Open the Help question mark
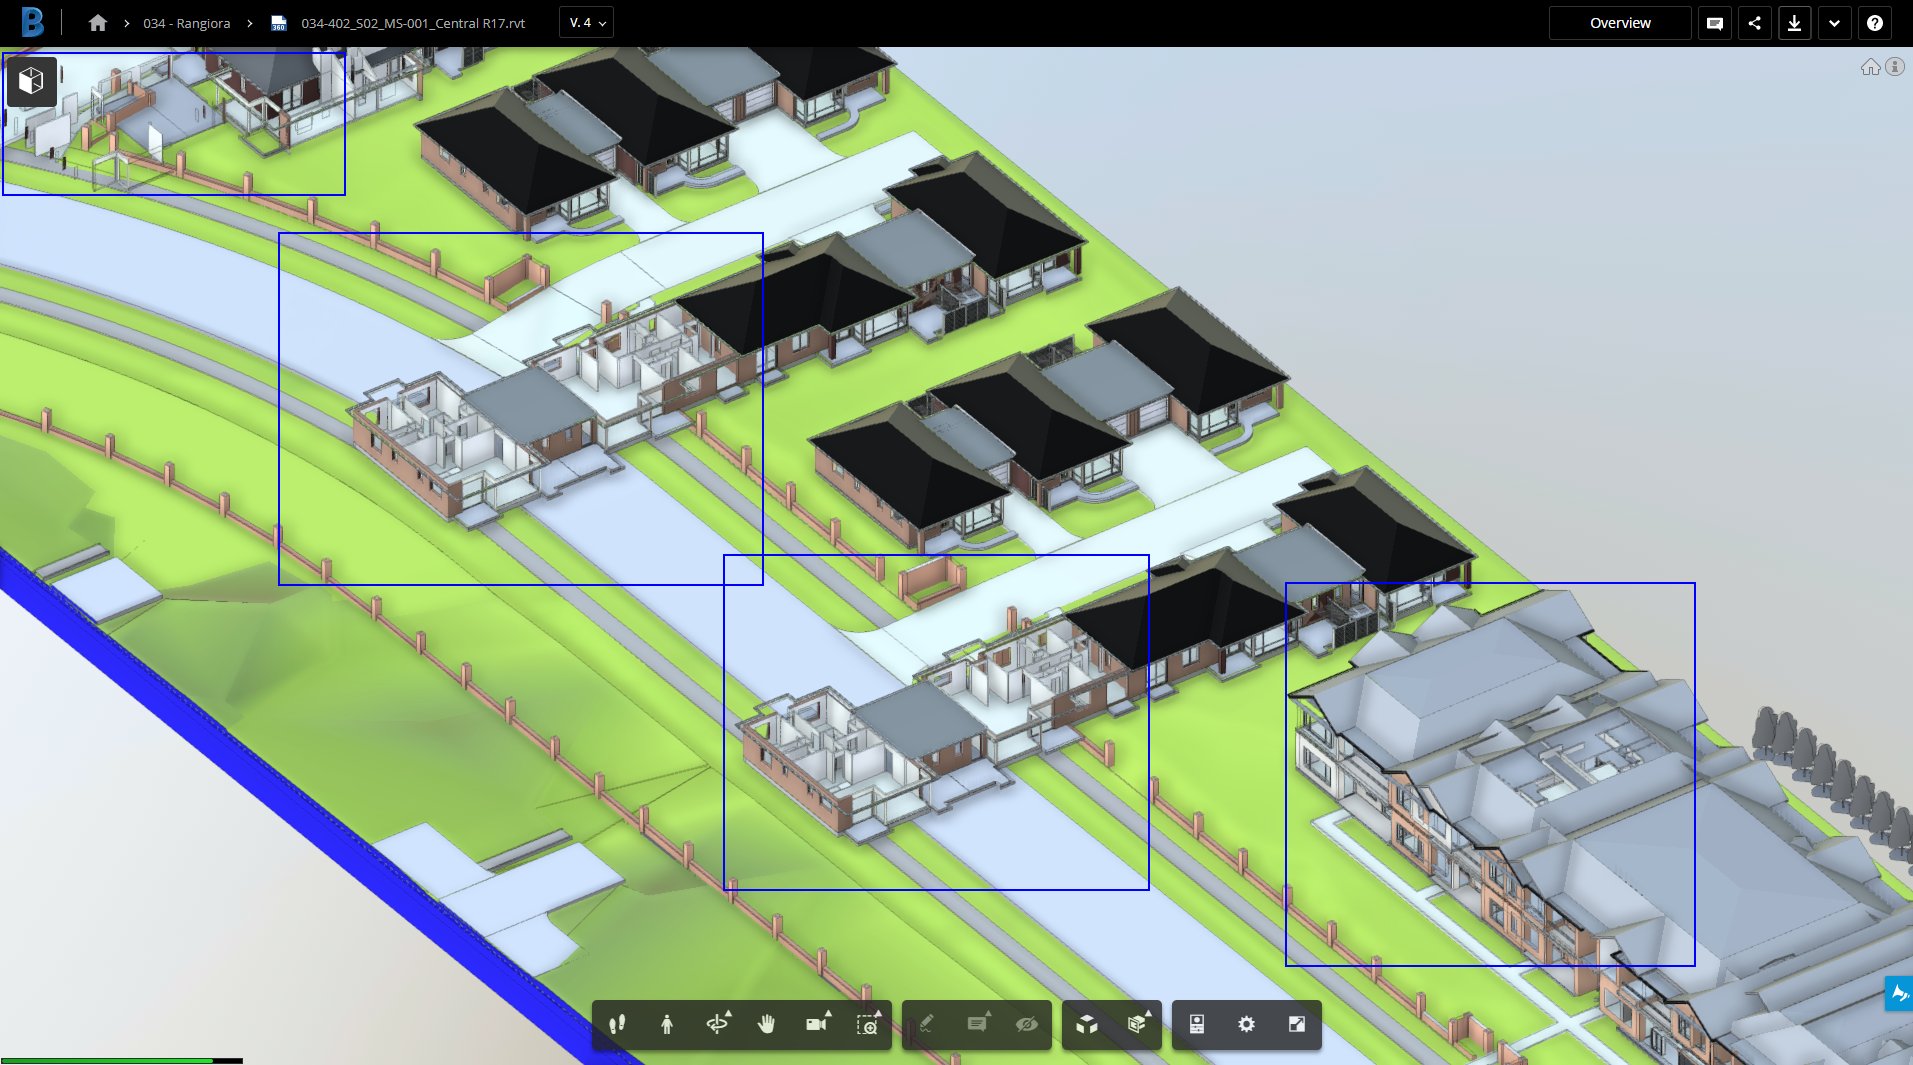 tap(1875, 22)
